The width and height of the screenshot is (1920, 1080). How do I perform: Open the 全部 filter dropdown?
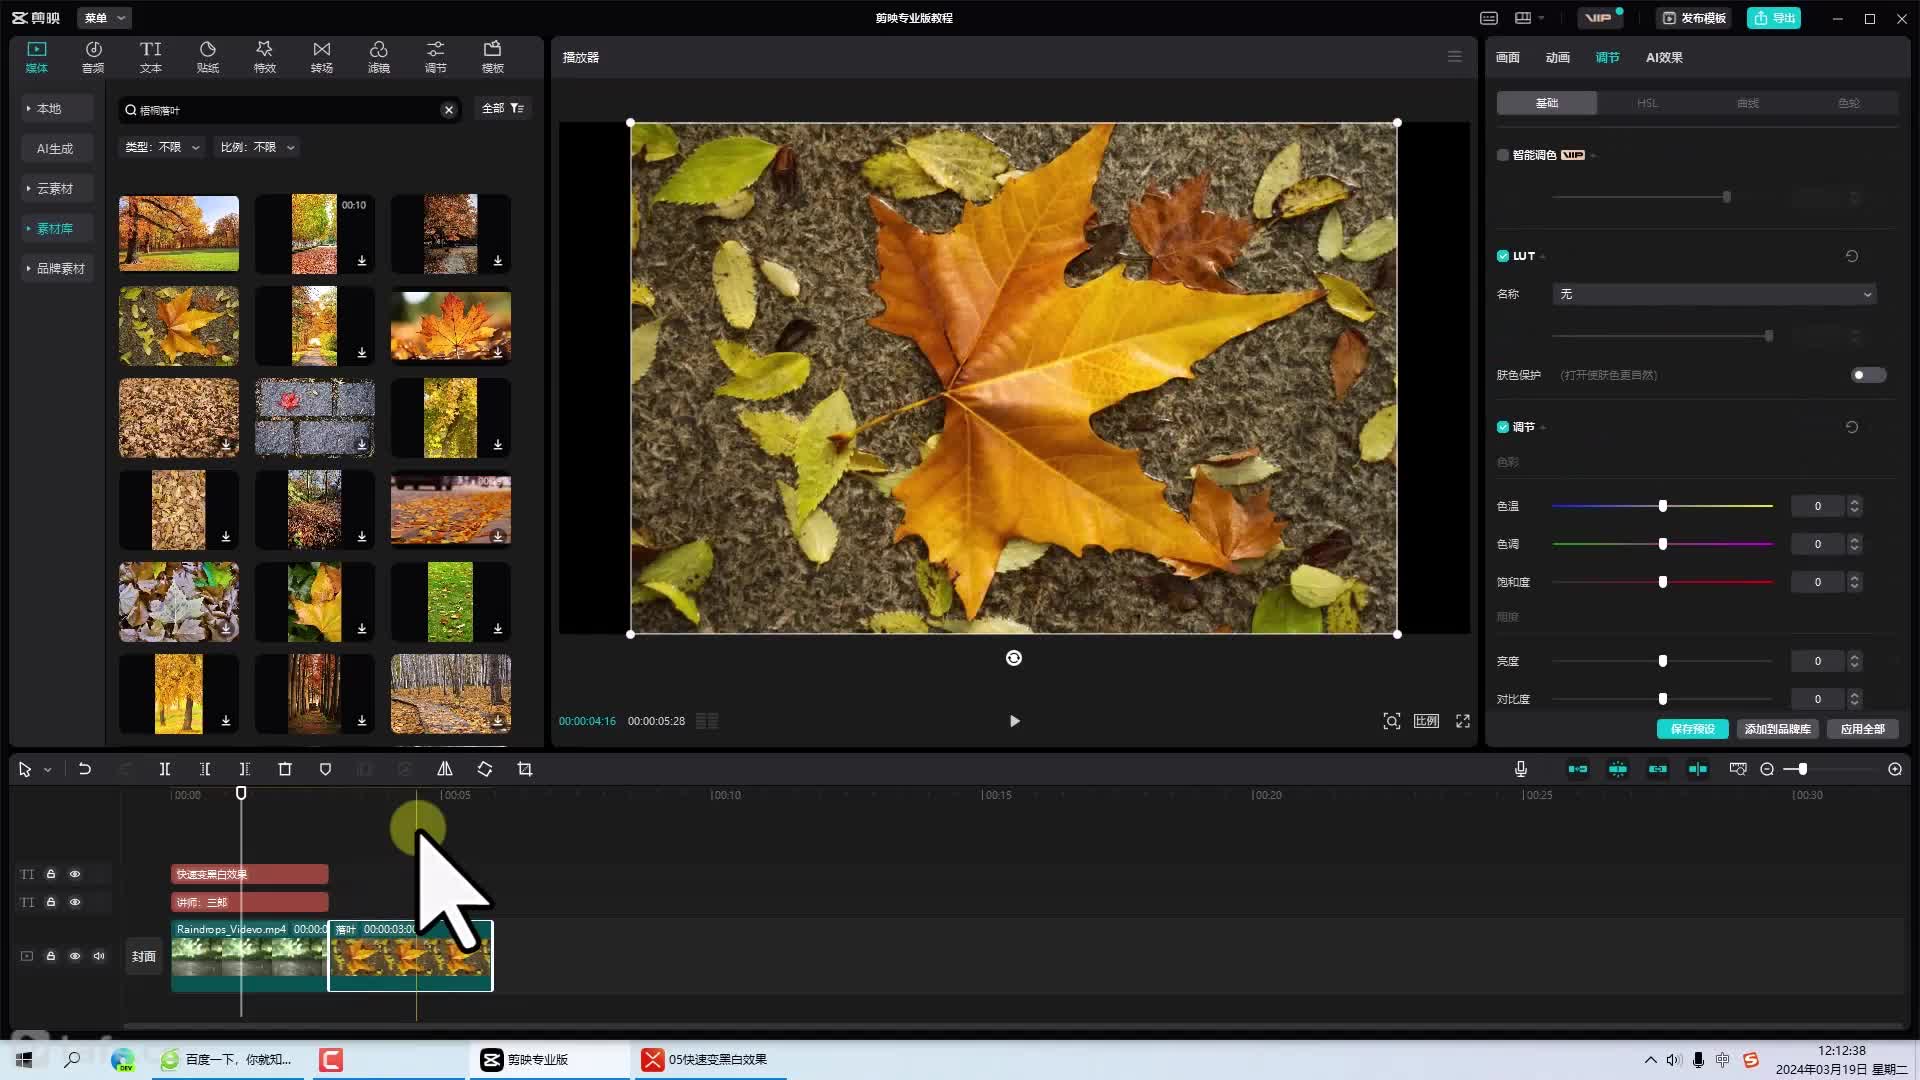(503, 108)
